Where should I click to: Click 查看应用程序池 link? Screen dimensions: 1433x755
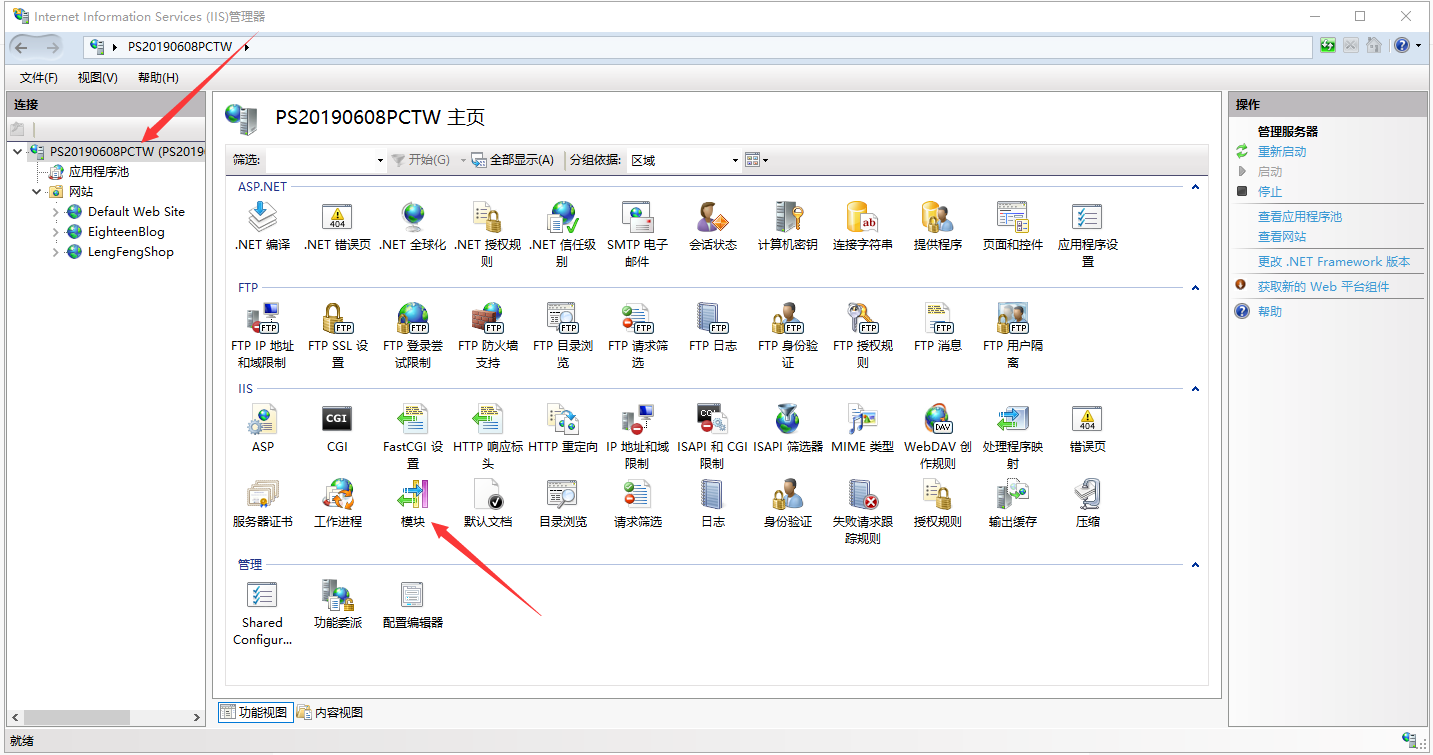1300,217
